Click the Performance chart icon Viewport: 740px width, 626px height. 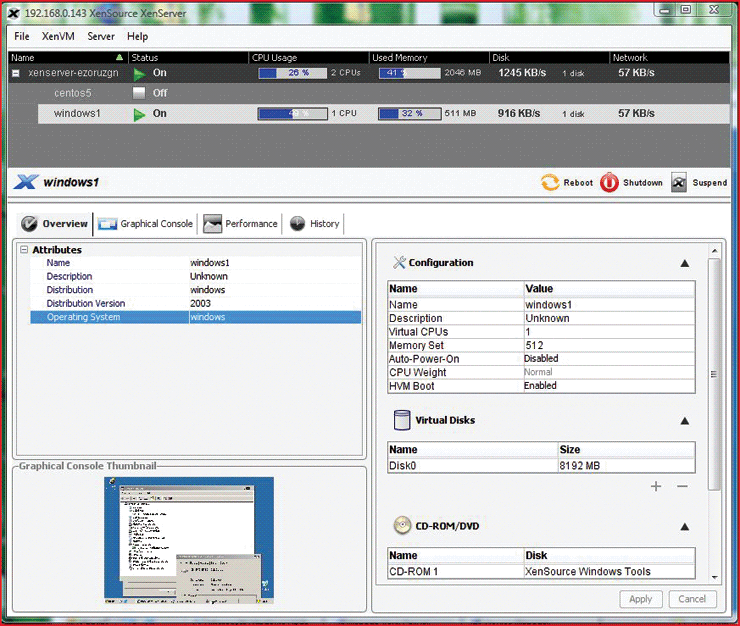coord(212,224)
